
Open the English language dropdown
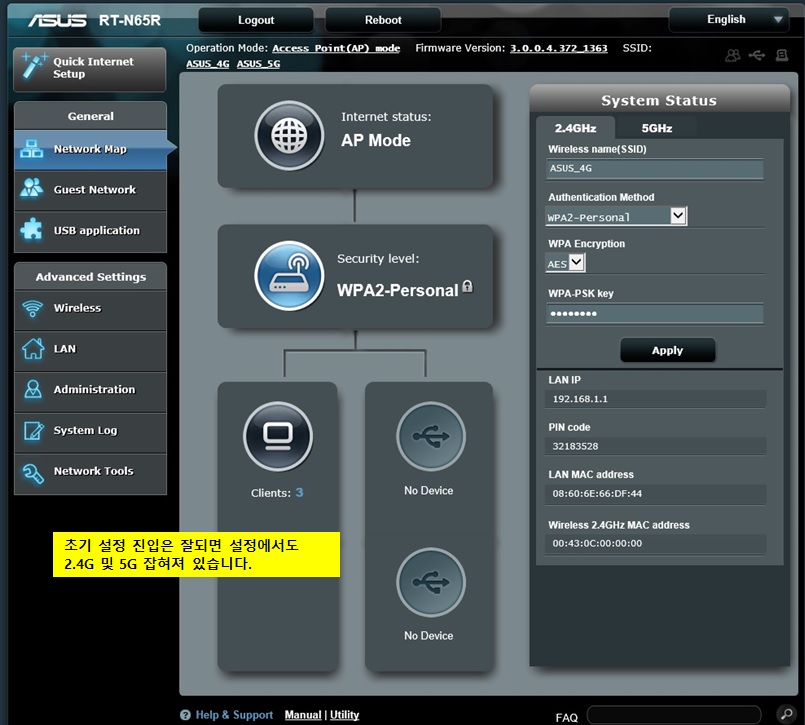729,20
